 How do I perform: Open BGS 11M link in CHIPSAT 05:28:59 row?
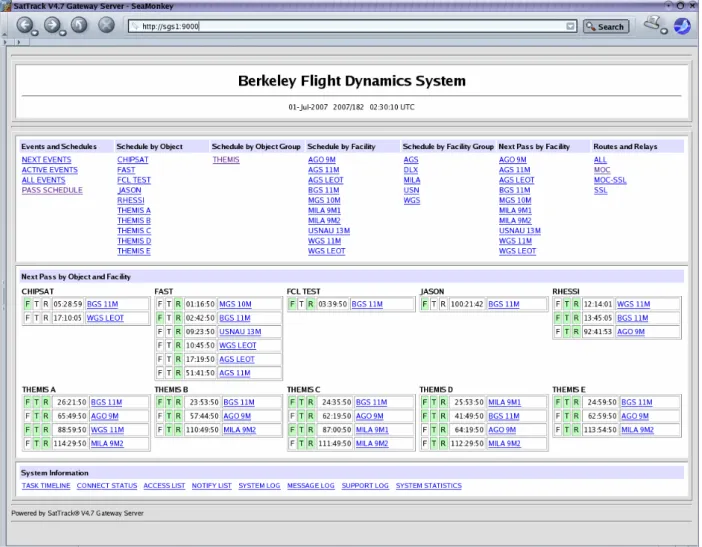tap(102, 304)
